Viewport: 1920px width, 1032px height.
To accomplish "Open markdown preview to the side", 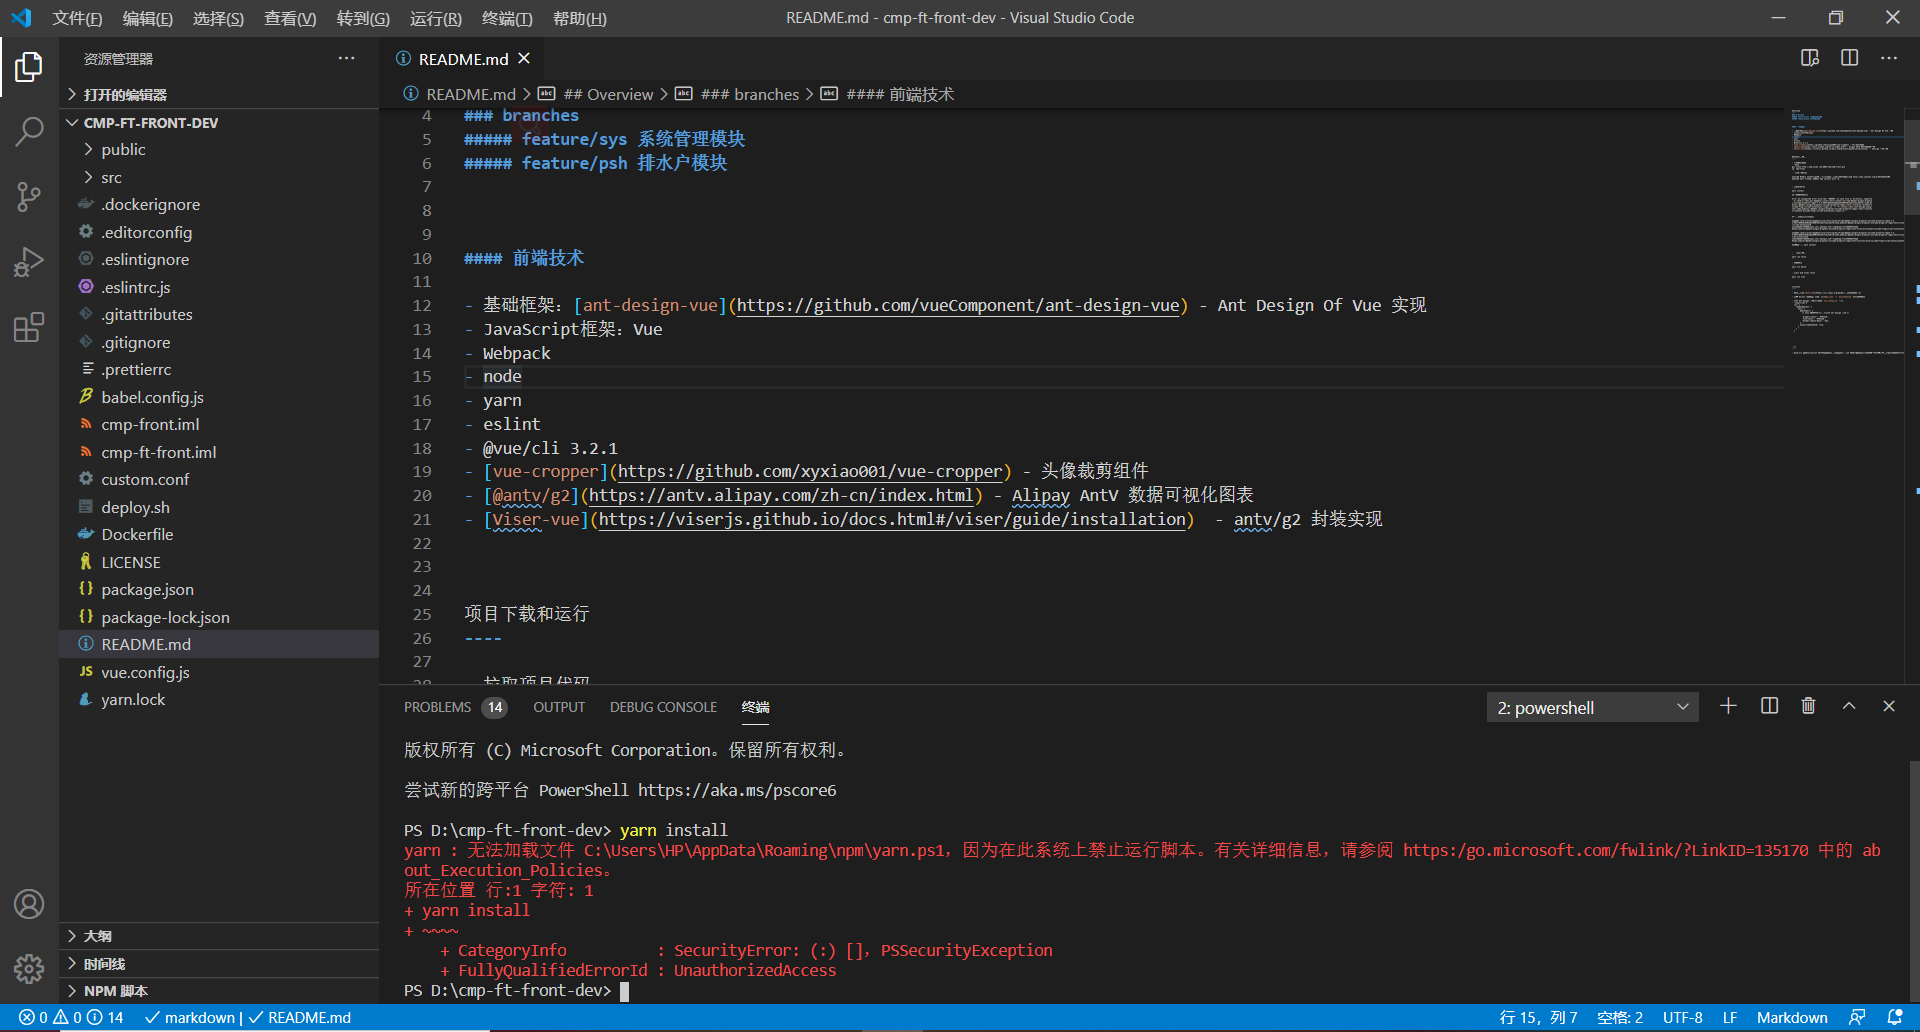I will 1810,58.
